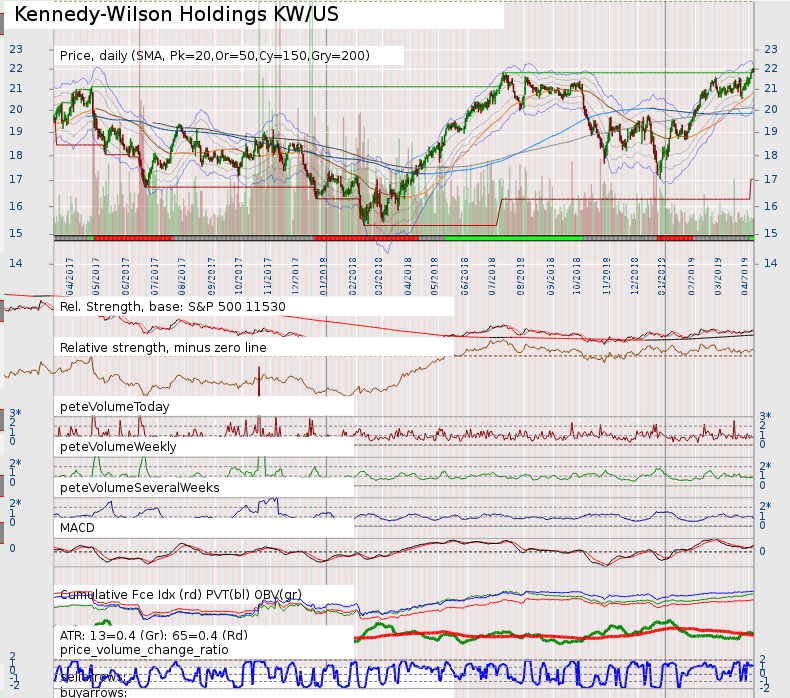Select the 05/2018 date label
This screenshot has height=698, width=790.
[x=434, y=276]
